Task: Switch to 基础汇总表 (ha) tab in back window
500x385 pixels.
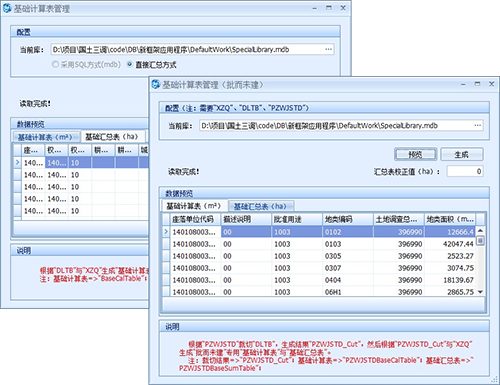Action: [x=112, y=136]
